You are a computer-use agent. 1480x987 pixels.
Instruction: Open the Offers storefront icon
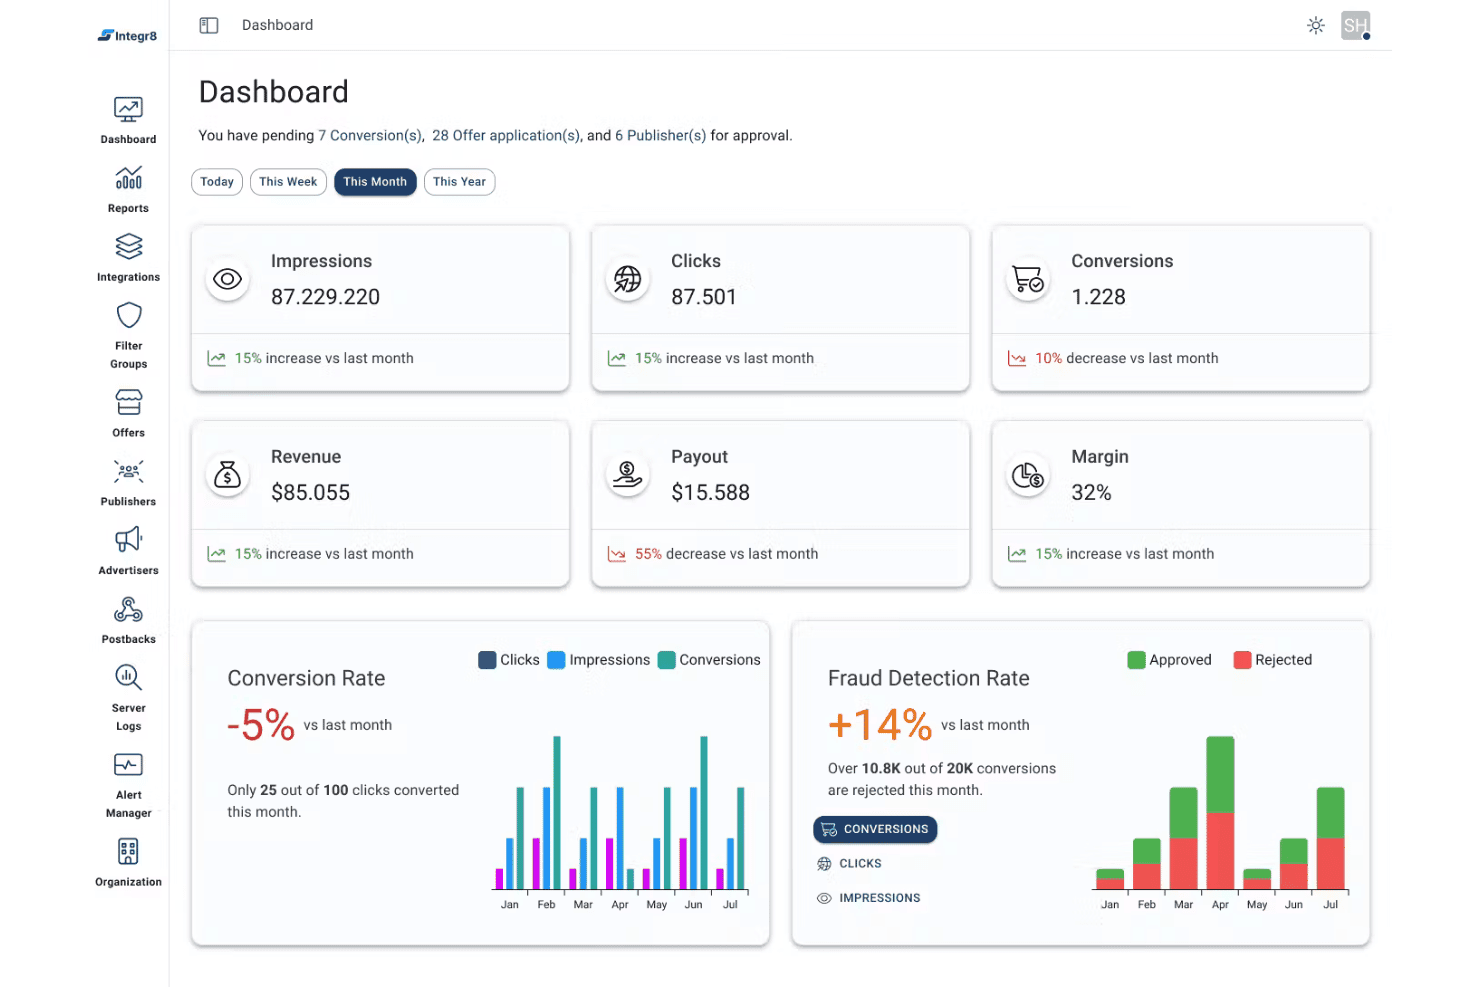tap(128, 402)
